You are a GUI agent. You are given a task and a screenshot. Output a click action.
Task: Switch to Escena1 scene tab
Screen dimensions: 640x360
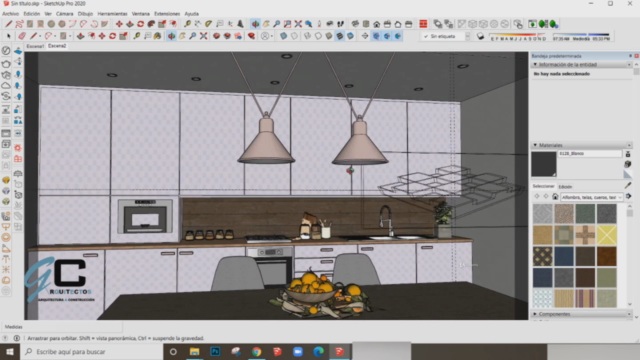(35, 46)
